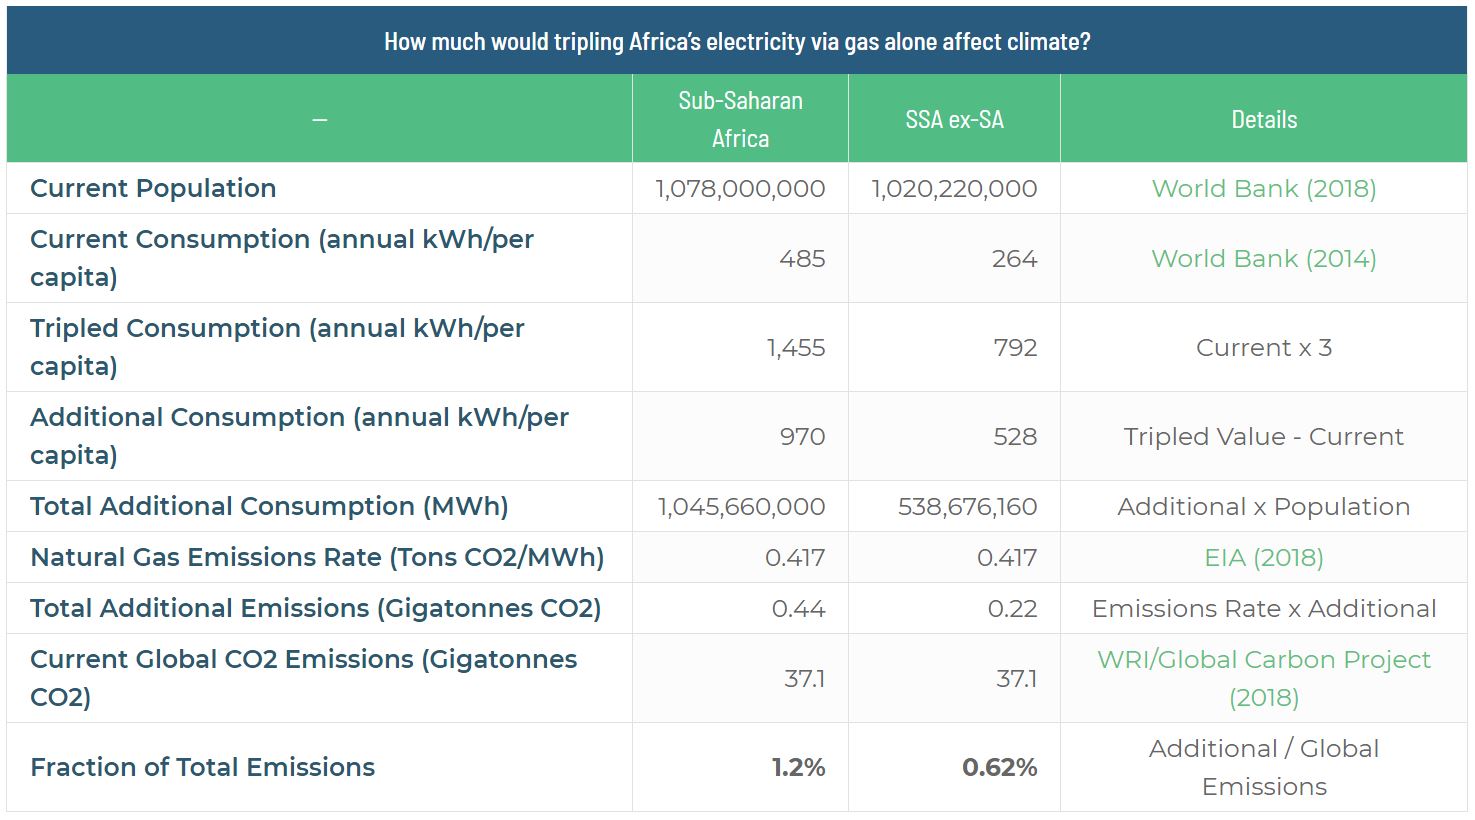Click the 1,020,220,000 population value
Image resolution: width=1475 pixels, height=820 pixels.
(x=954, y=189)
